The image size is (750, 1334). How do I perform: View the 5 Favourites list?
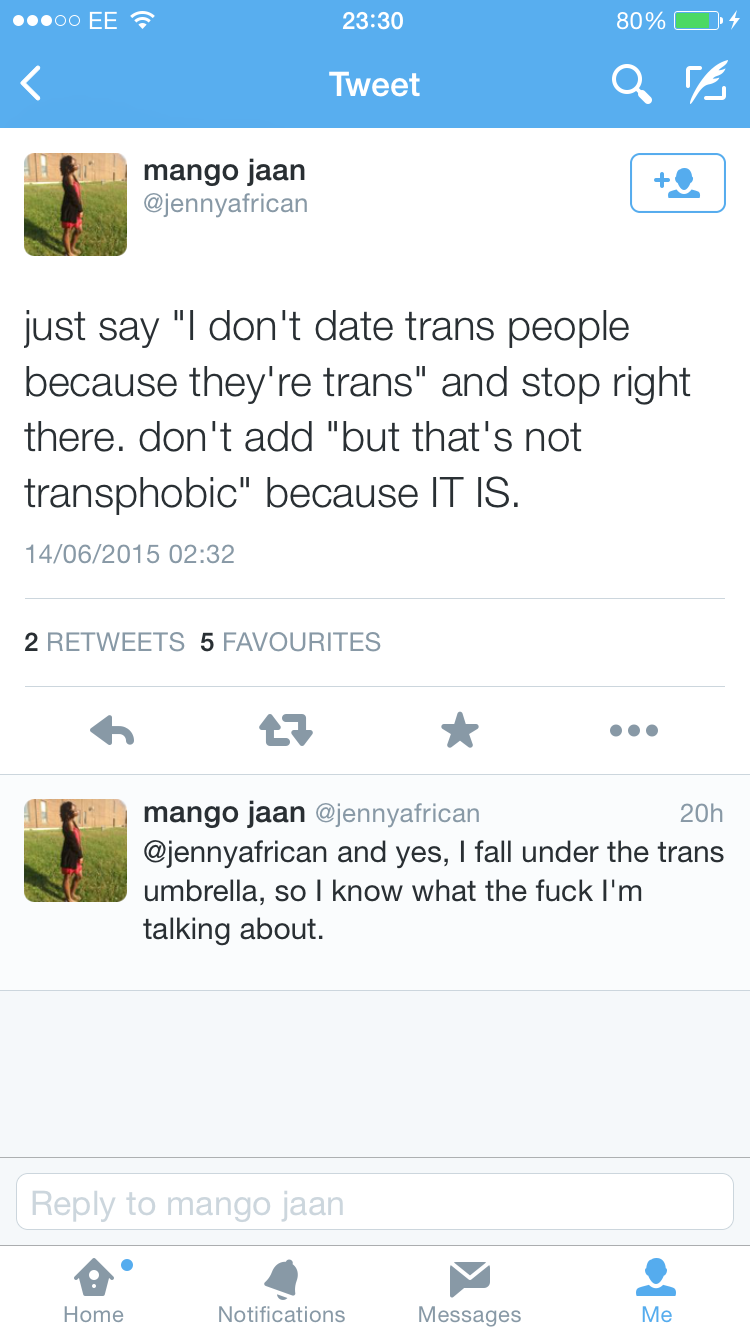290,642
